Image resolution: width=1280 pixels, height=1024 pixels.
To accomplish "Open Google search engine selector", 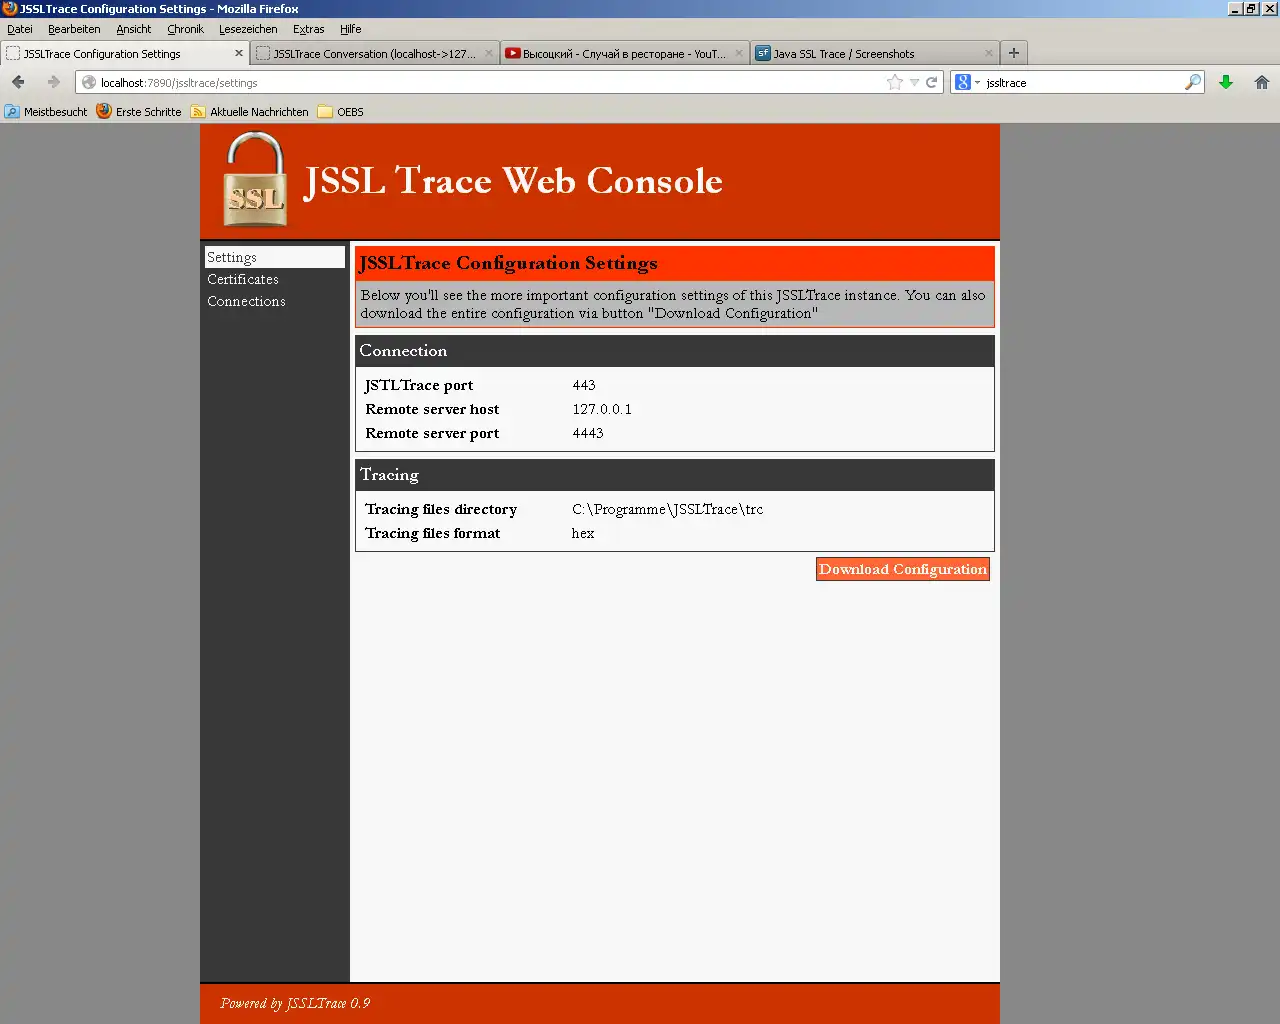I will 967,82.
